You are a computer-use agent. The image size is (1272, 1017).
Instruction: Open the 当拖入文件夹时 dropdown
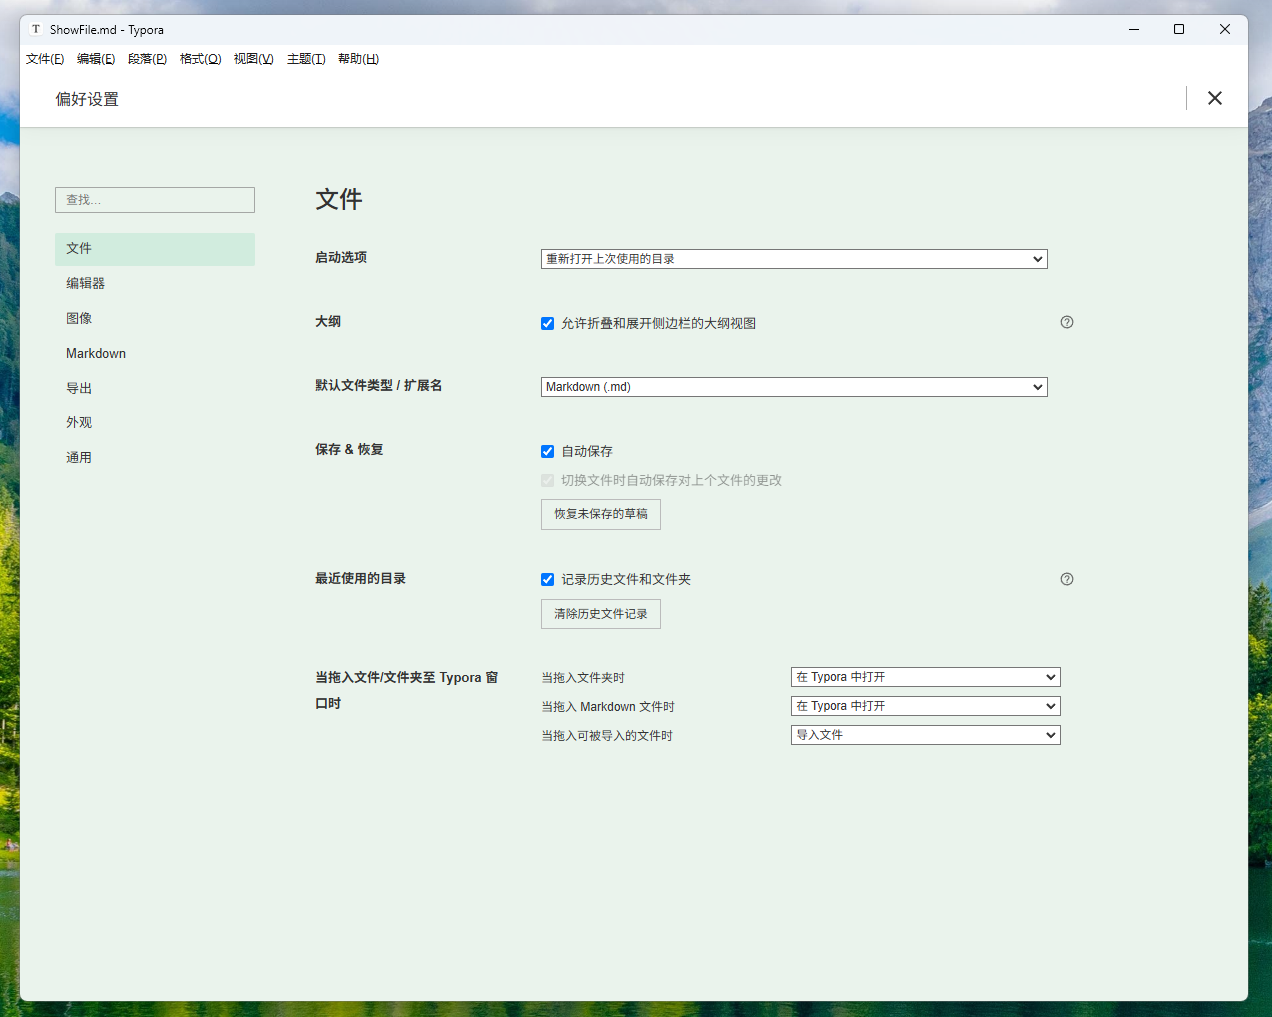pos(926,677)
